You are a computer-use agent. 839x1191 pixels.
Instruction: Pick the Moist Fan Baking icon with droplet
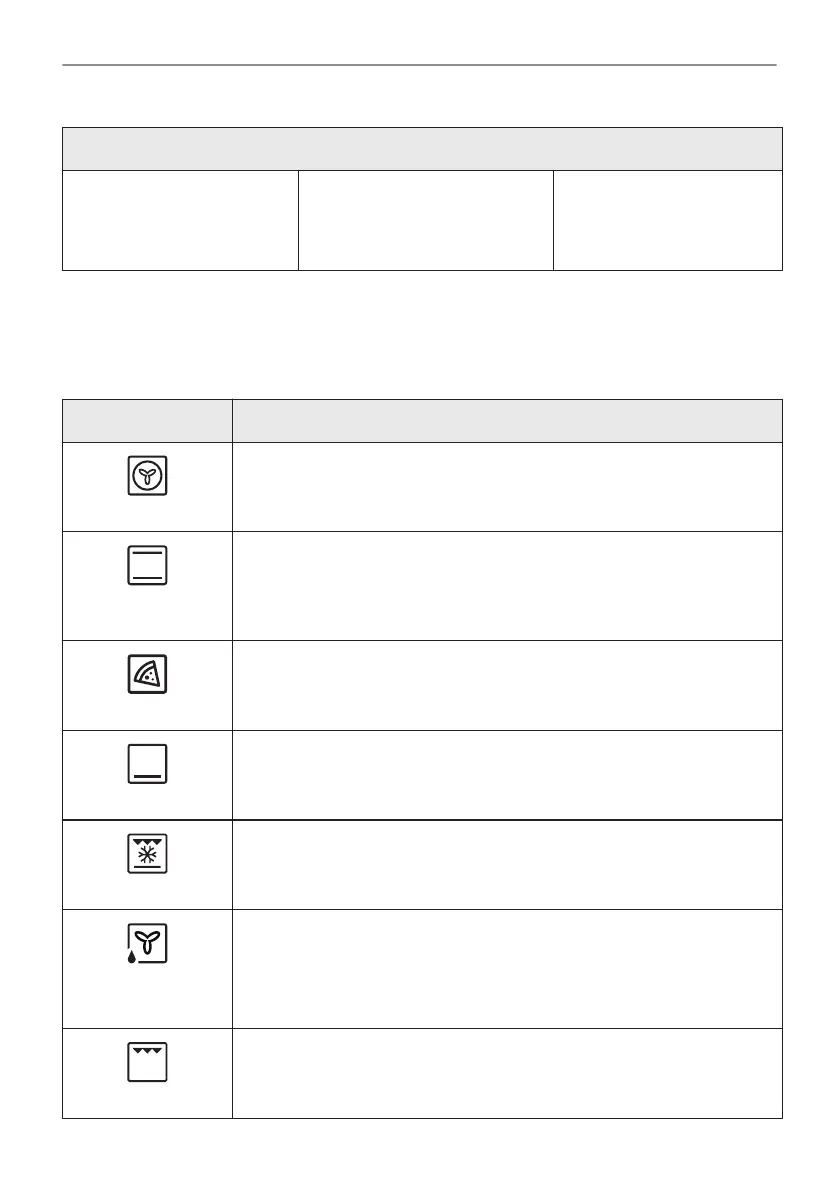[146, 945]
